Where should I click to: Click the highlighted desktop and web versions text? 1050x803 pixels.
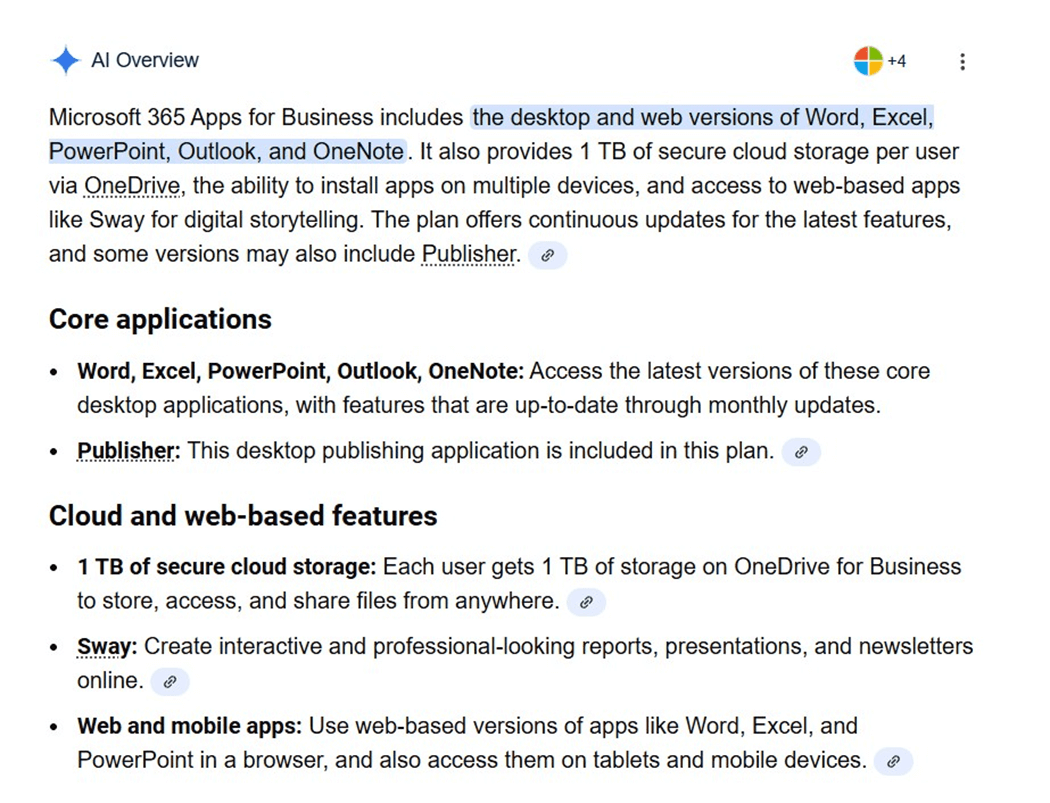pos(702,118)
